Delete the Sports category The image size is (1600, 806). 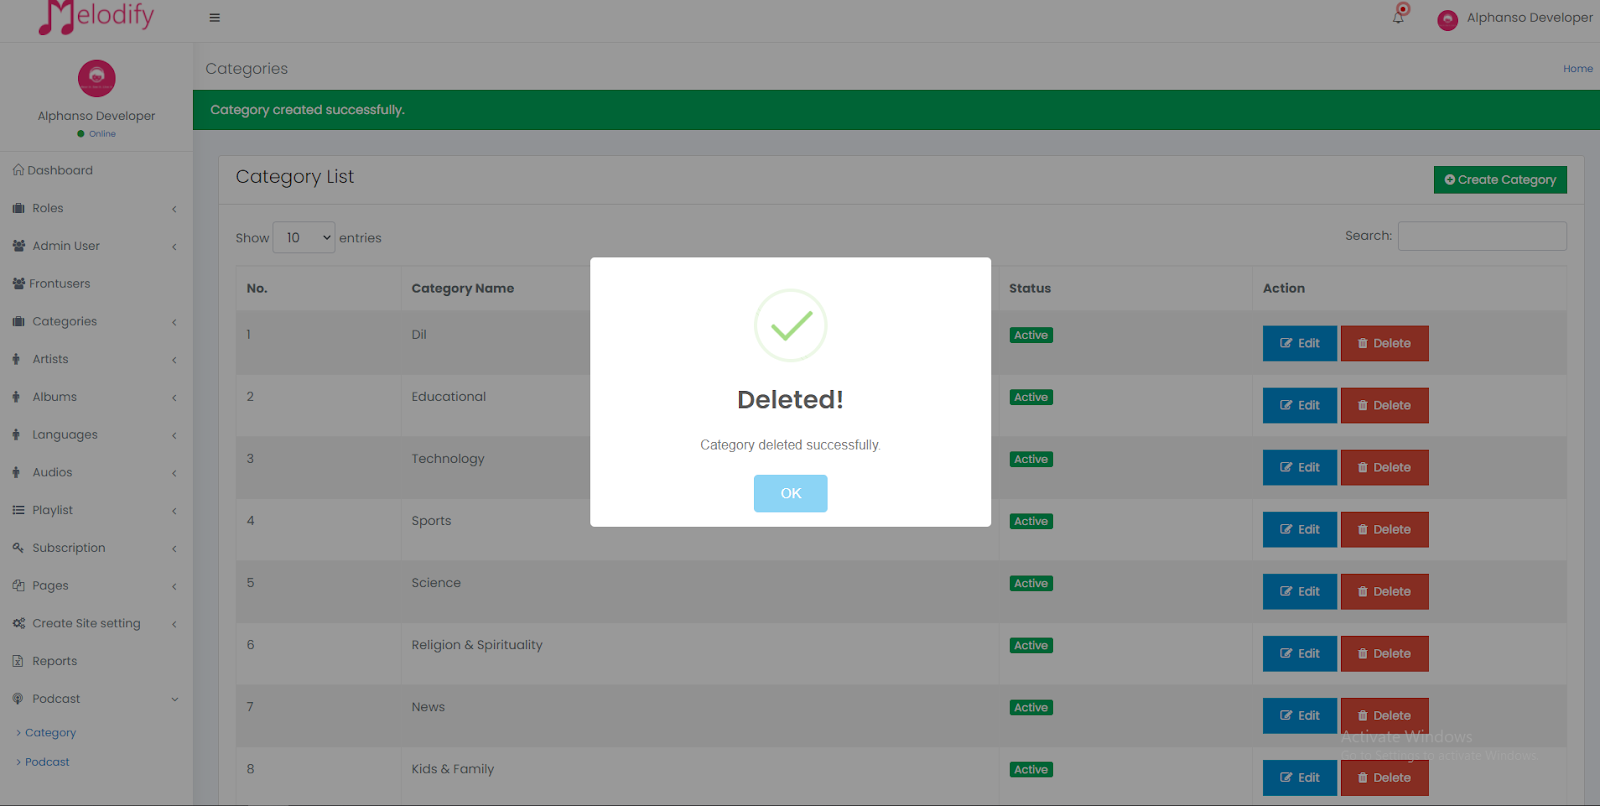click(1384, 529)
